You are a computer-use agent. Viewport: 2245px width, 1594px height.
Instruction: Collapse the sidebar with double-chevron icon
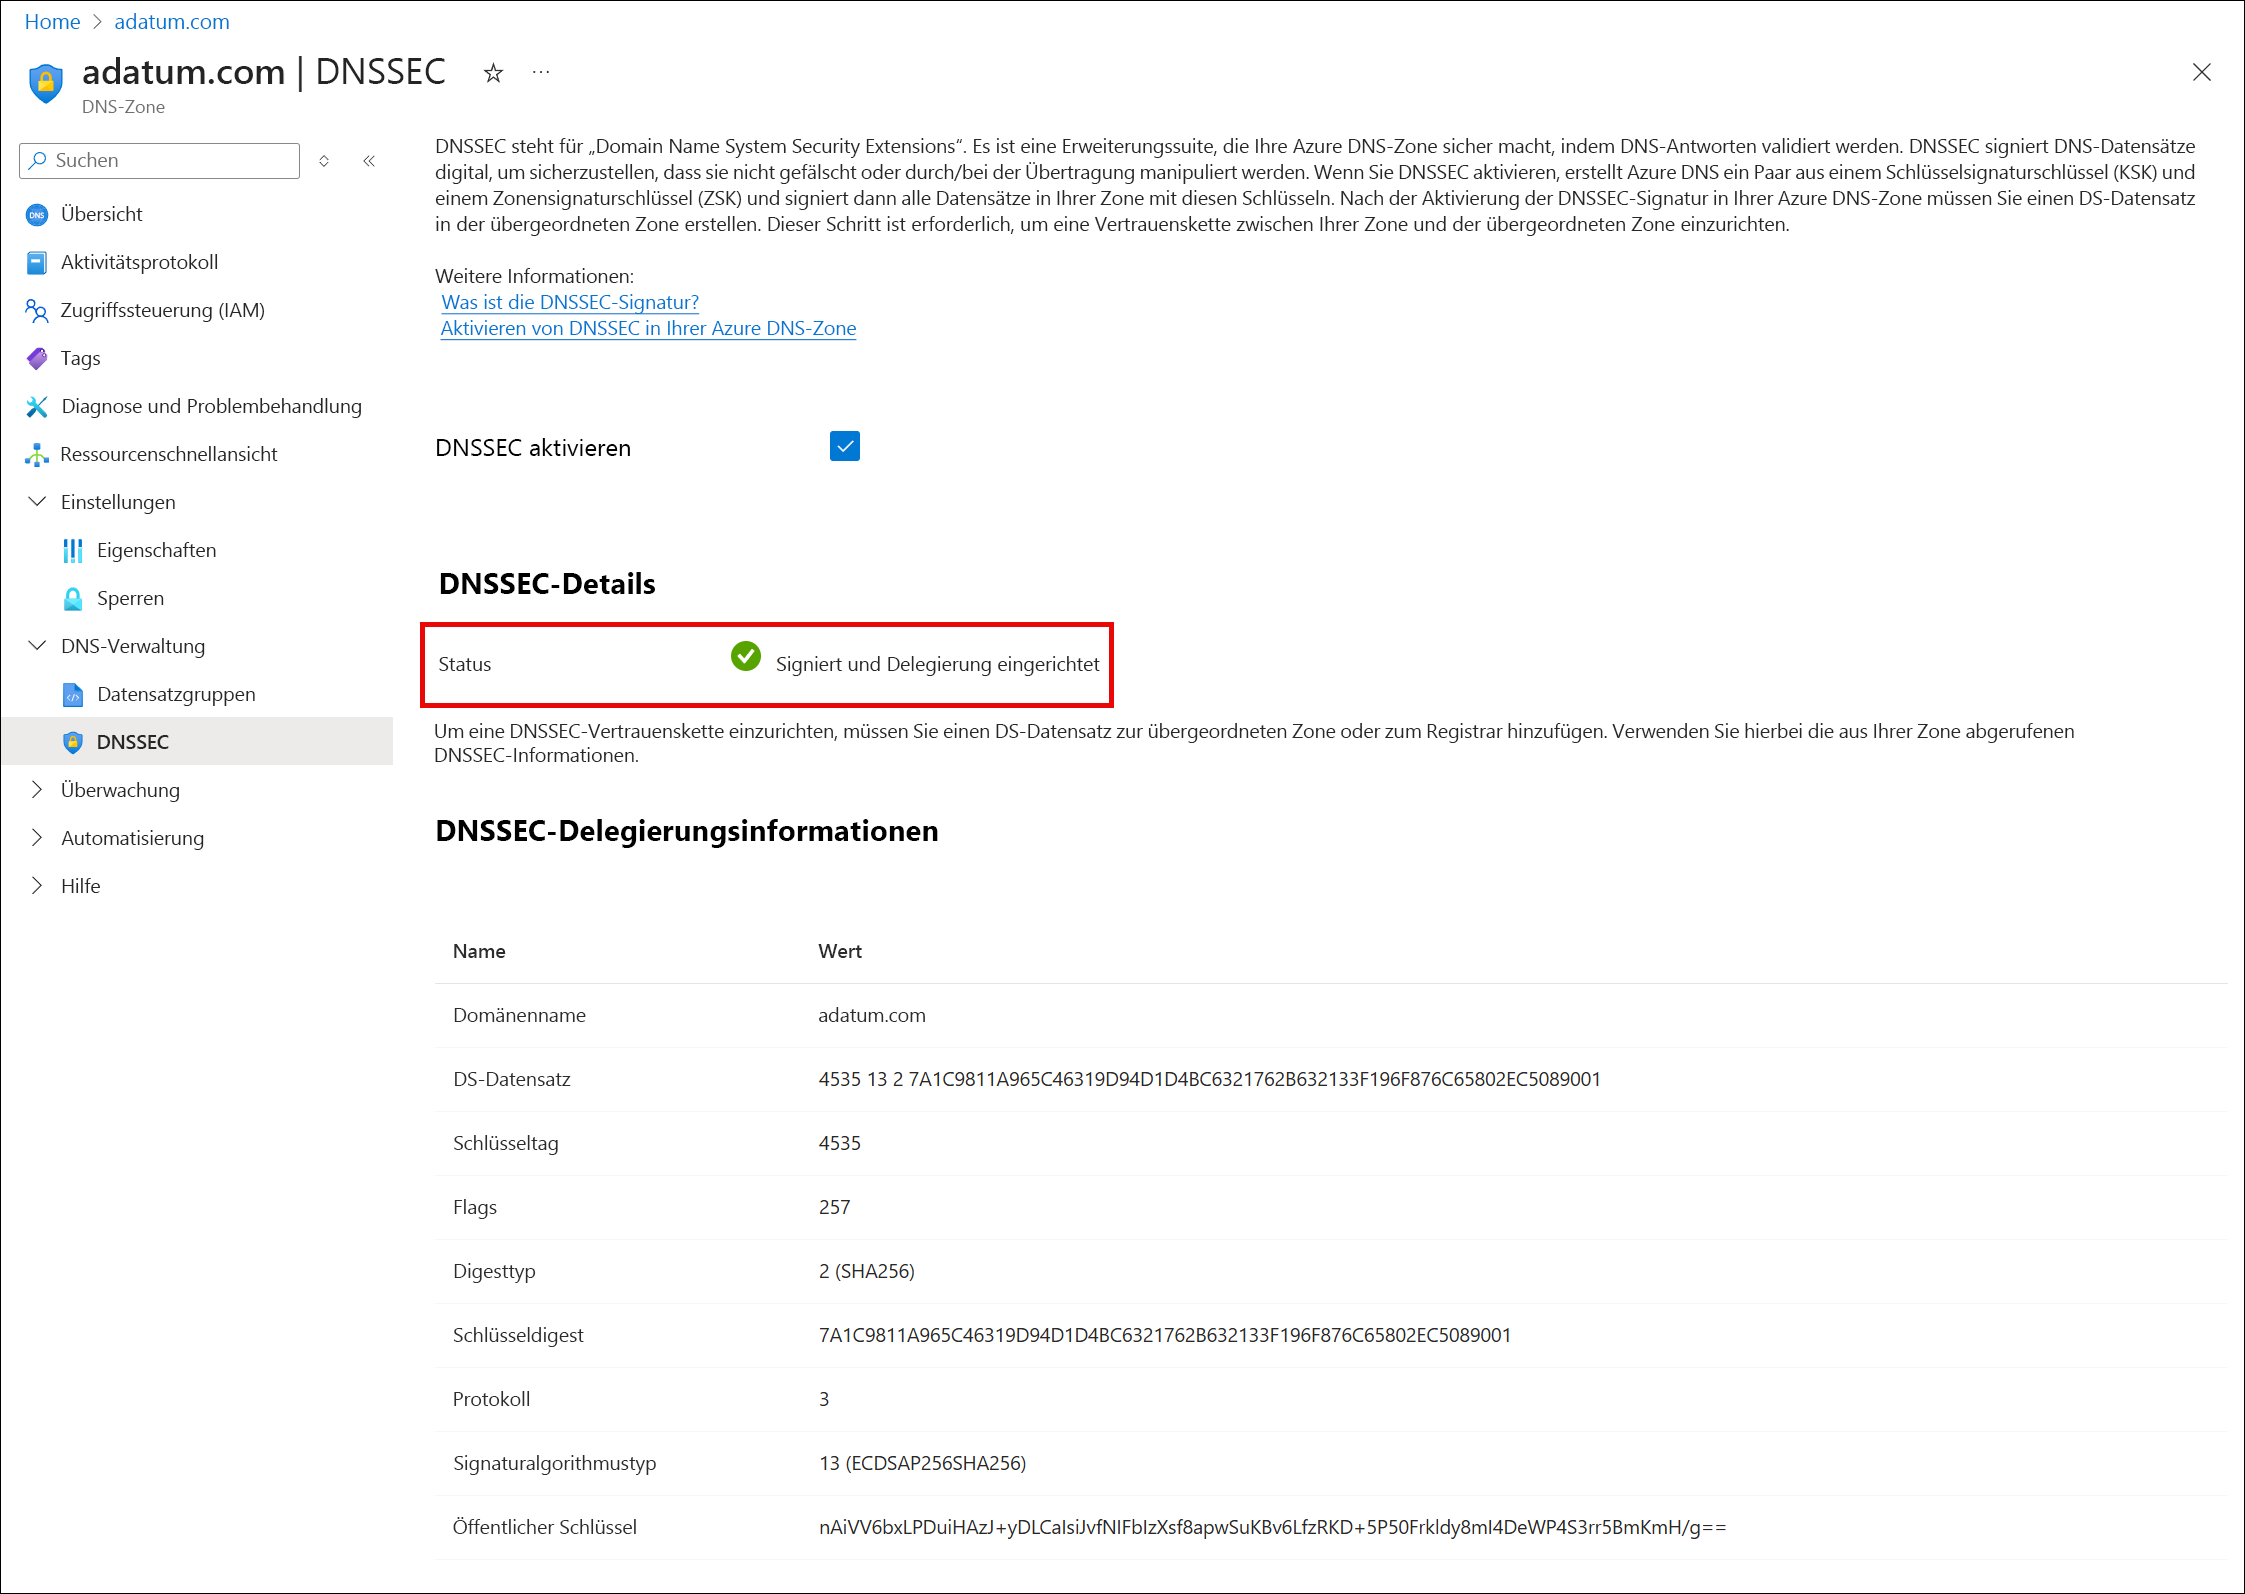click(369, 161)
